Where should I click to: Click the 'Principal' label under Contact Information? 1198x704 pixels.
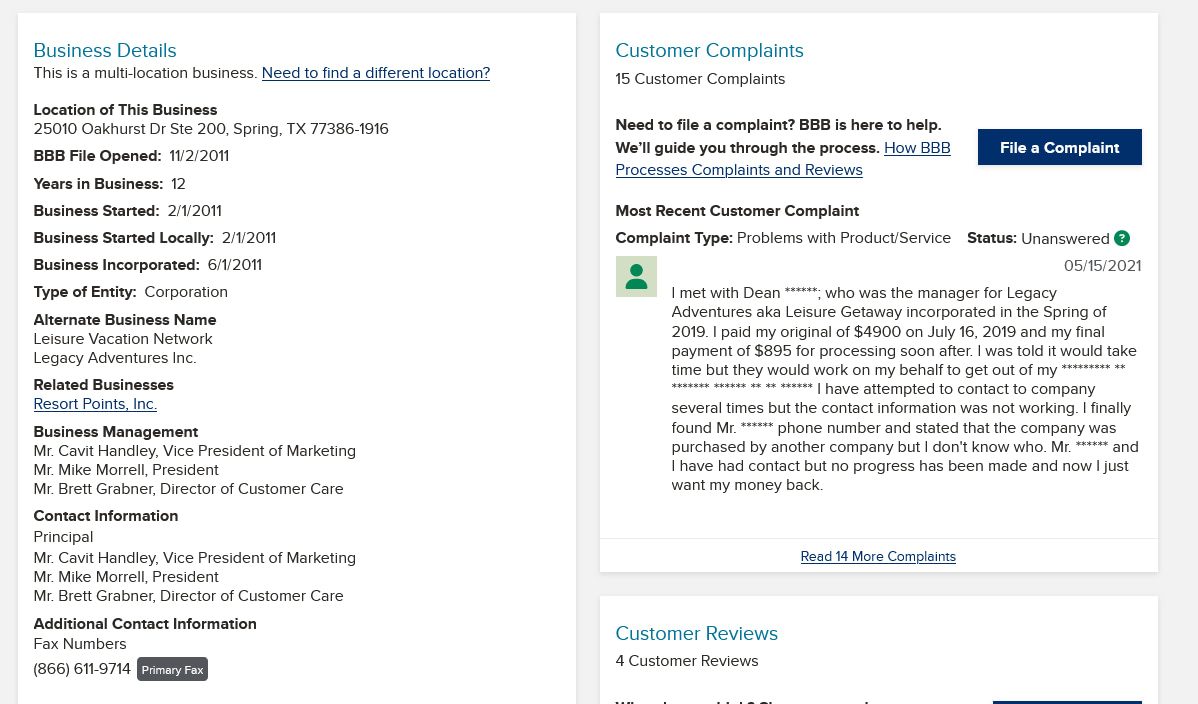pyautogui.click(x=63, y=537)
